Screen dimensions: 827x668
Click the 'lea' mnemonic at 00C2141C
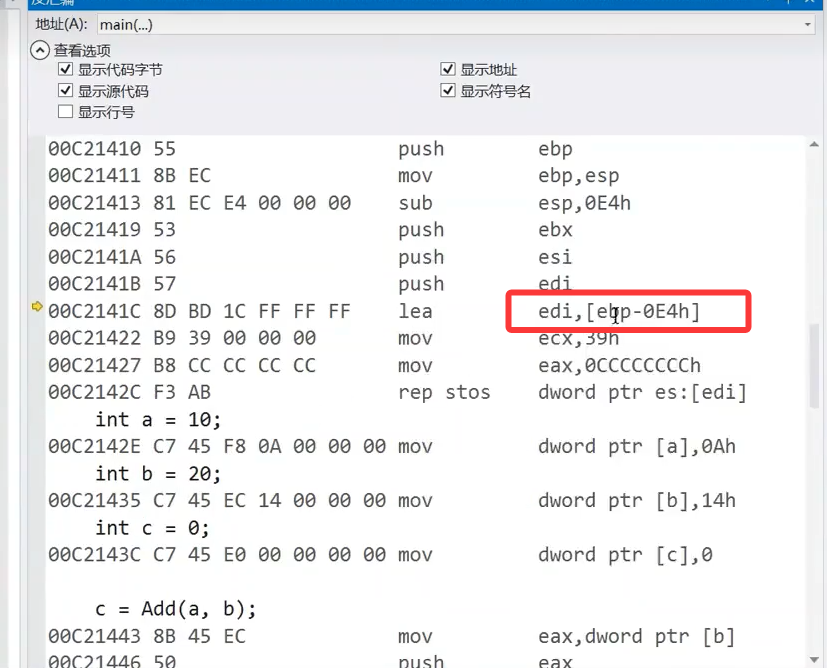click(416, 312)
